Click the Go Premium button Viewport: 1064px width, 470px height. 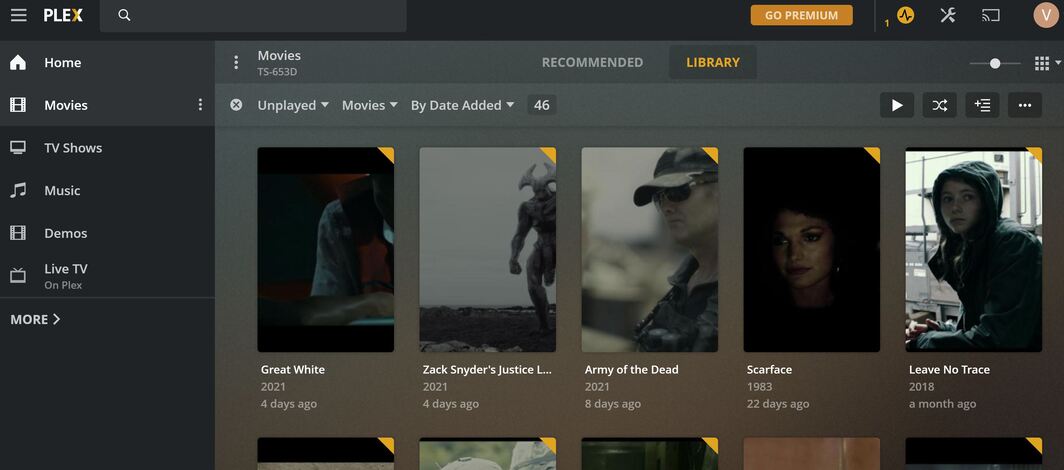[x=801, y=15]
